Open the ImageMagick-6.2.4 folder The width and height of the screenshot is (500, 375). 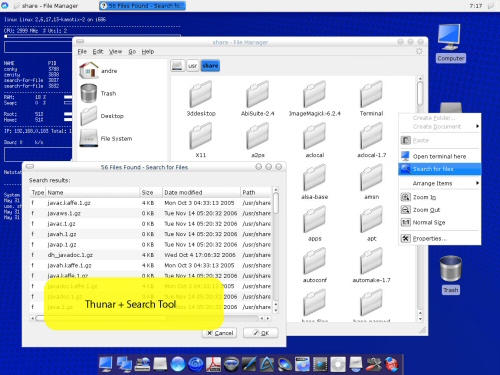pos(315,98)
